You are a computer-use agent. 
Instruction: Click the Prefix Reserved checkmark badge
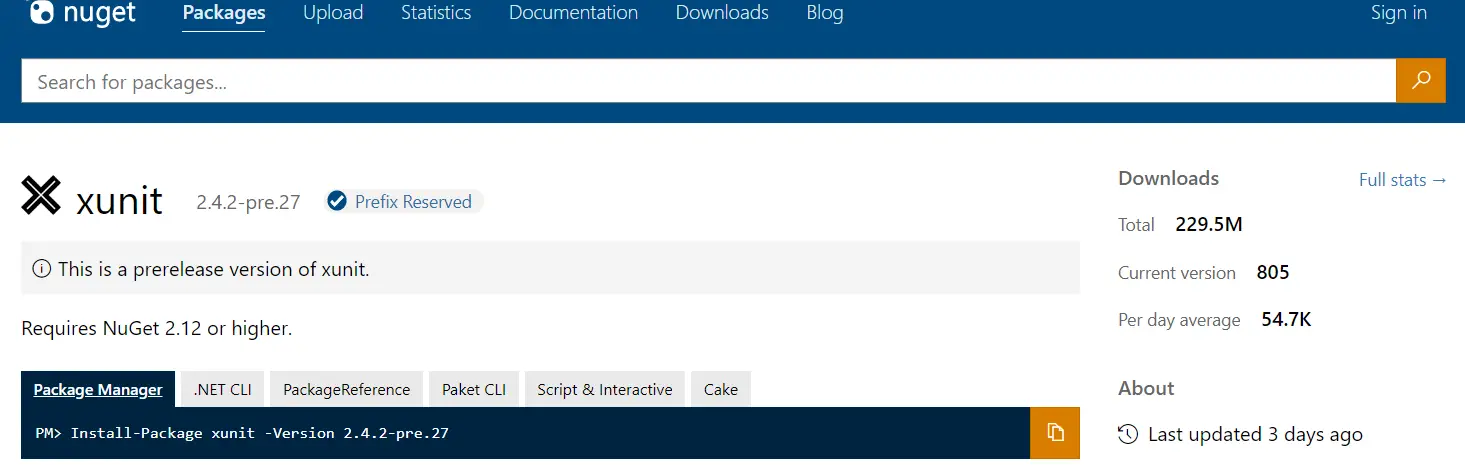click(337, 202)
